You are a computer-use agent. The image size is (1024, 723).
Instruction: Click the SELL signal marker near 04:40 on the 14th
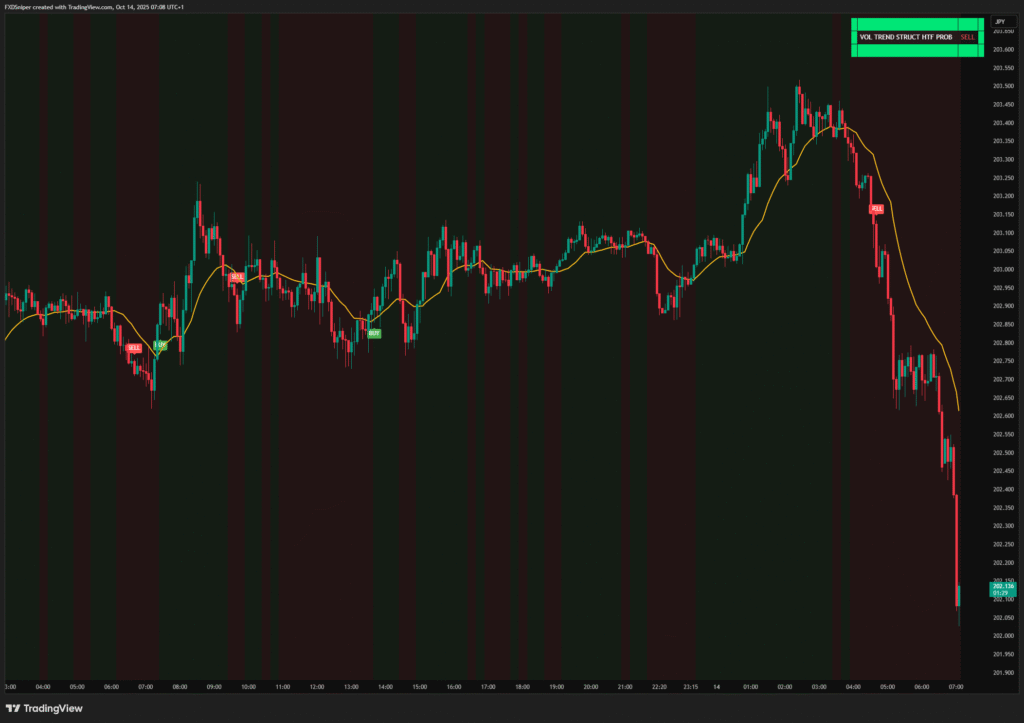click(x=876, y=209)
